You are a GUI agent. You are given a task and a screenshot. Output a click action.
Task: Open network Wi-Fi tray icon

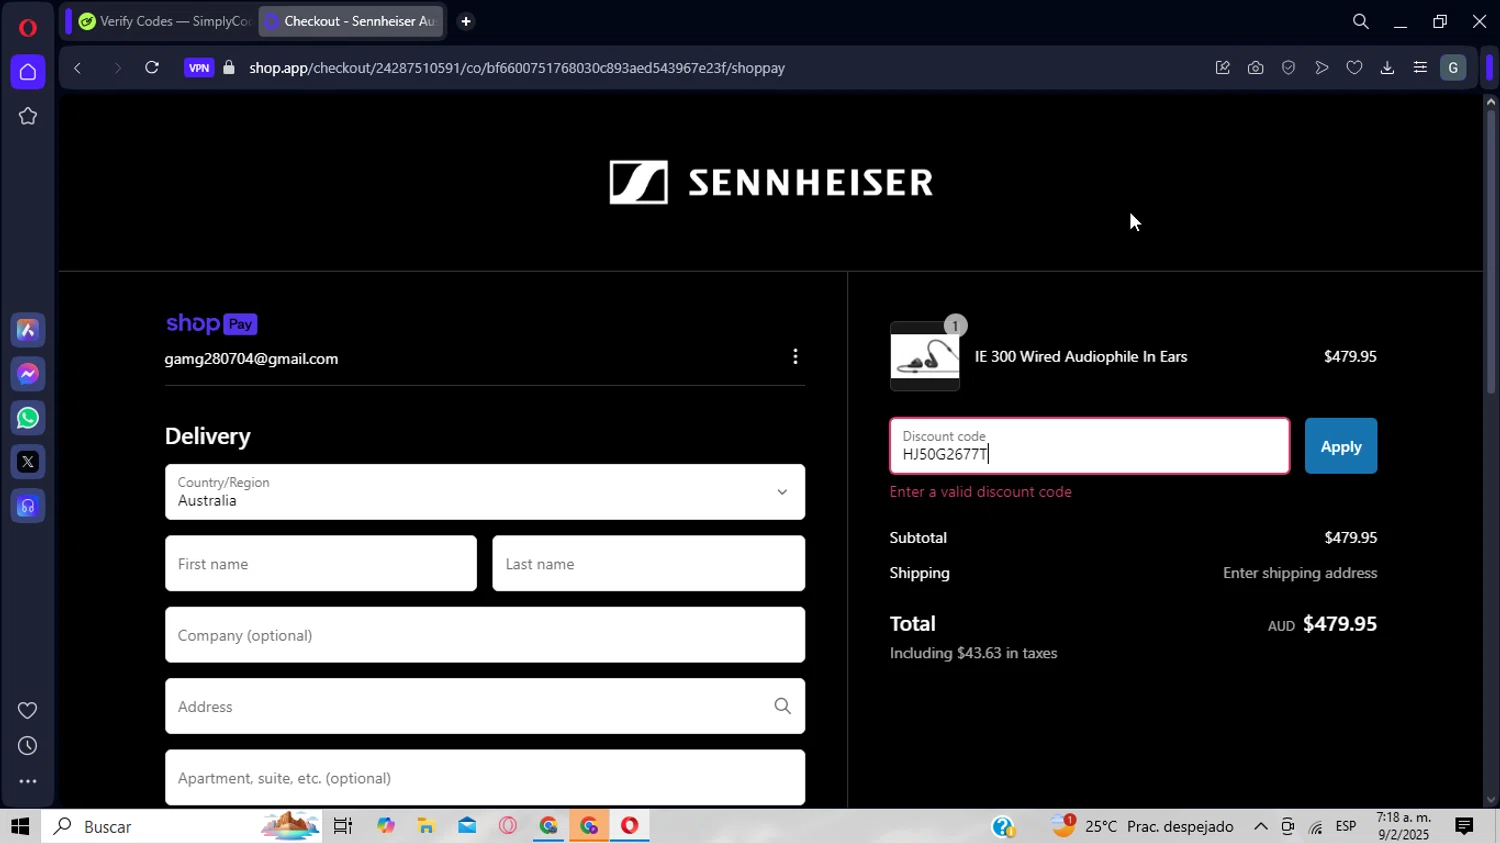(1316, 826)
